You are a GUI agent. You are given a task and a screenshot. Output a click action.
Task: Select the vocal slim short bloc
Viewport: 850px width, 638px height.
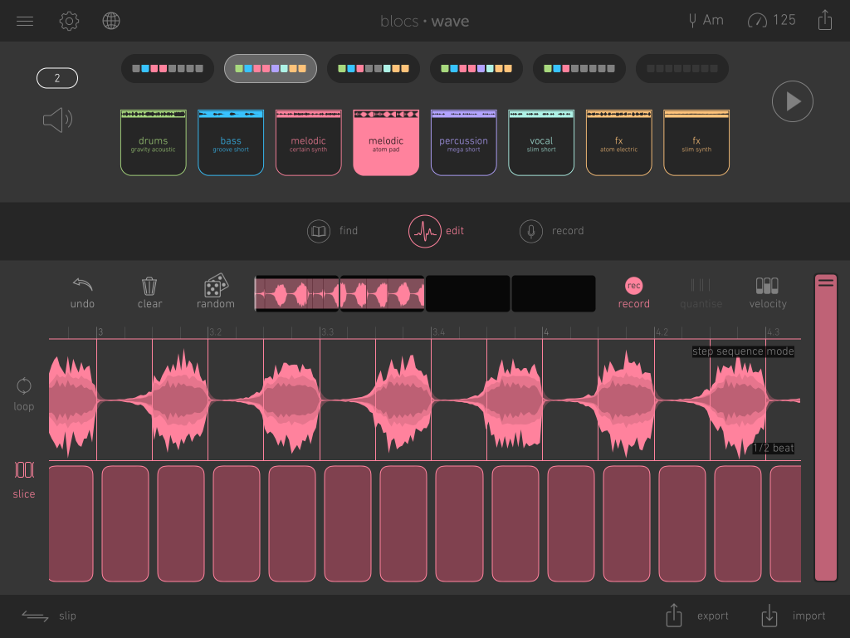pos(541,143)
